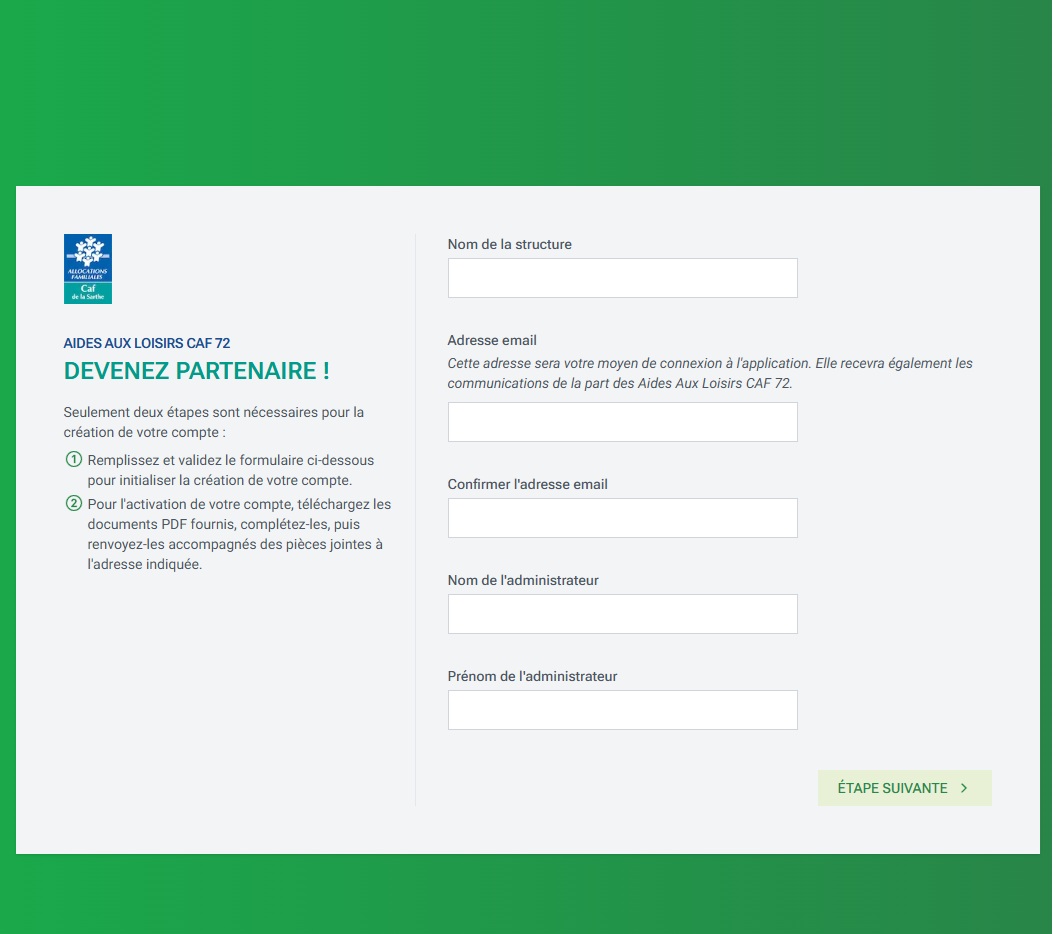Click the circled number 2 step icon
Image resolution: width=1063 pixels, height=934 pixels.
pyautogui.click(x=73, y=504)
